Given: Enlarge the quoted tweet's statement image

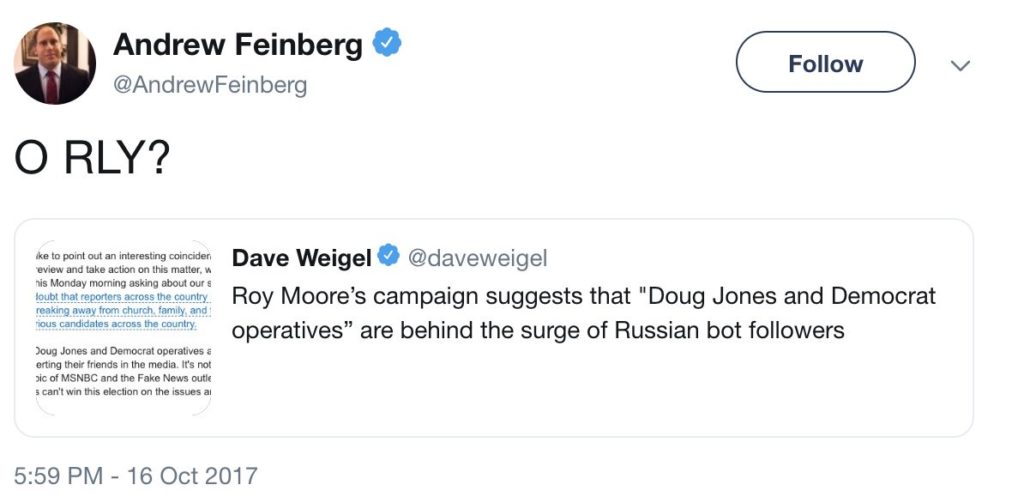Looking at the screenshot, I should tap(123, 327).
